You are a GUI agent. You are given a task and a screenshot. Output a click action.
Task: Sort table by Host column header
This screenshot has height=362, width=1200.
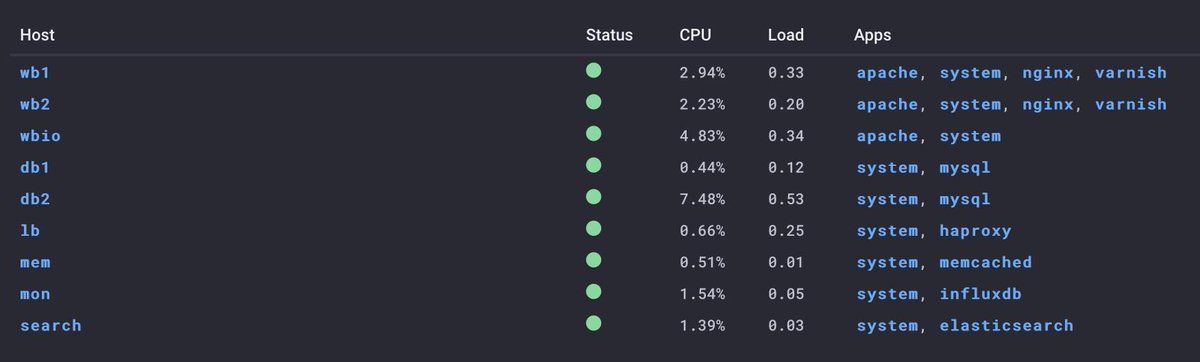[x=37, y=35]
